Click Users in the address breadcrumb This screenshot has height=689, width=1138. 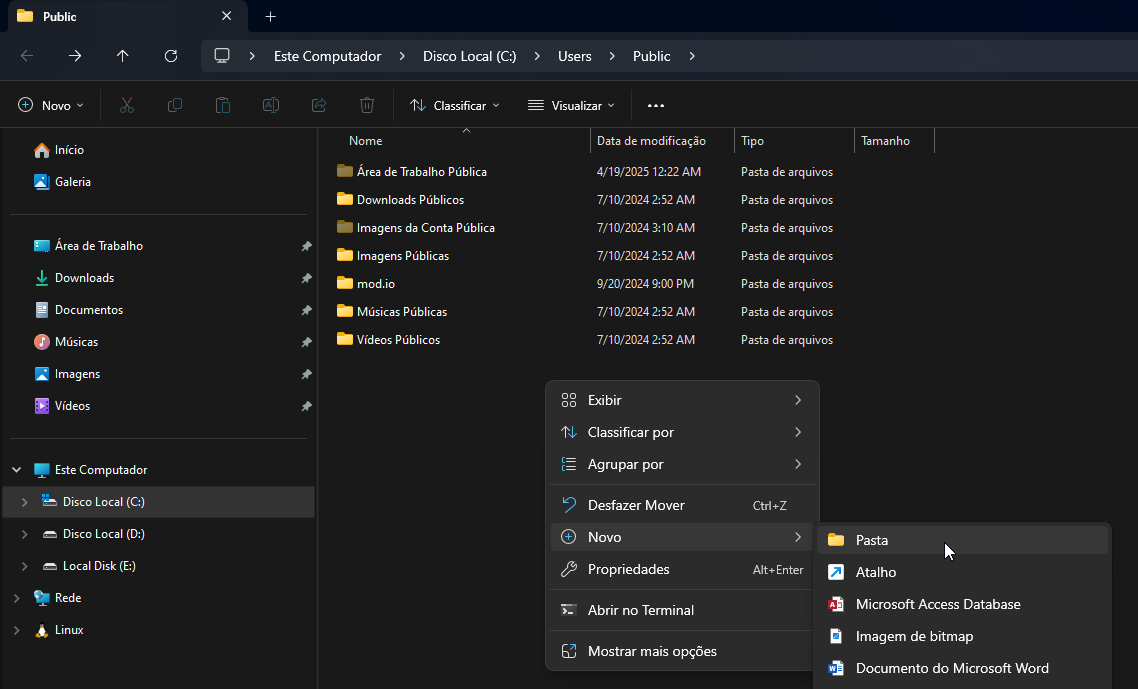coord(575,56)
